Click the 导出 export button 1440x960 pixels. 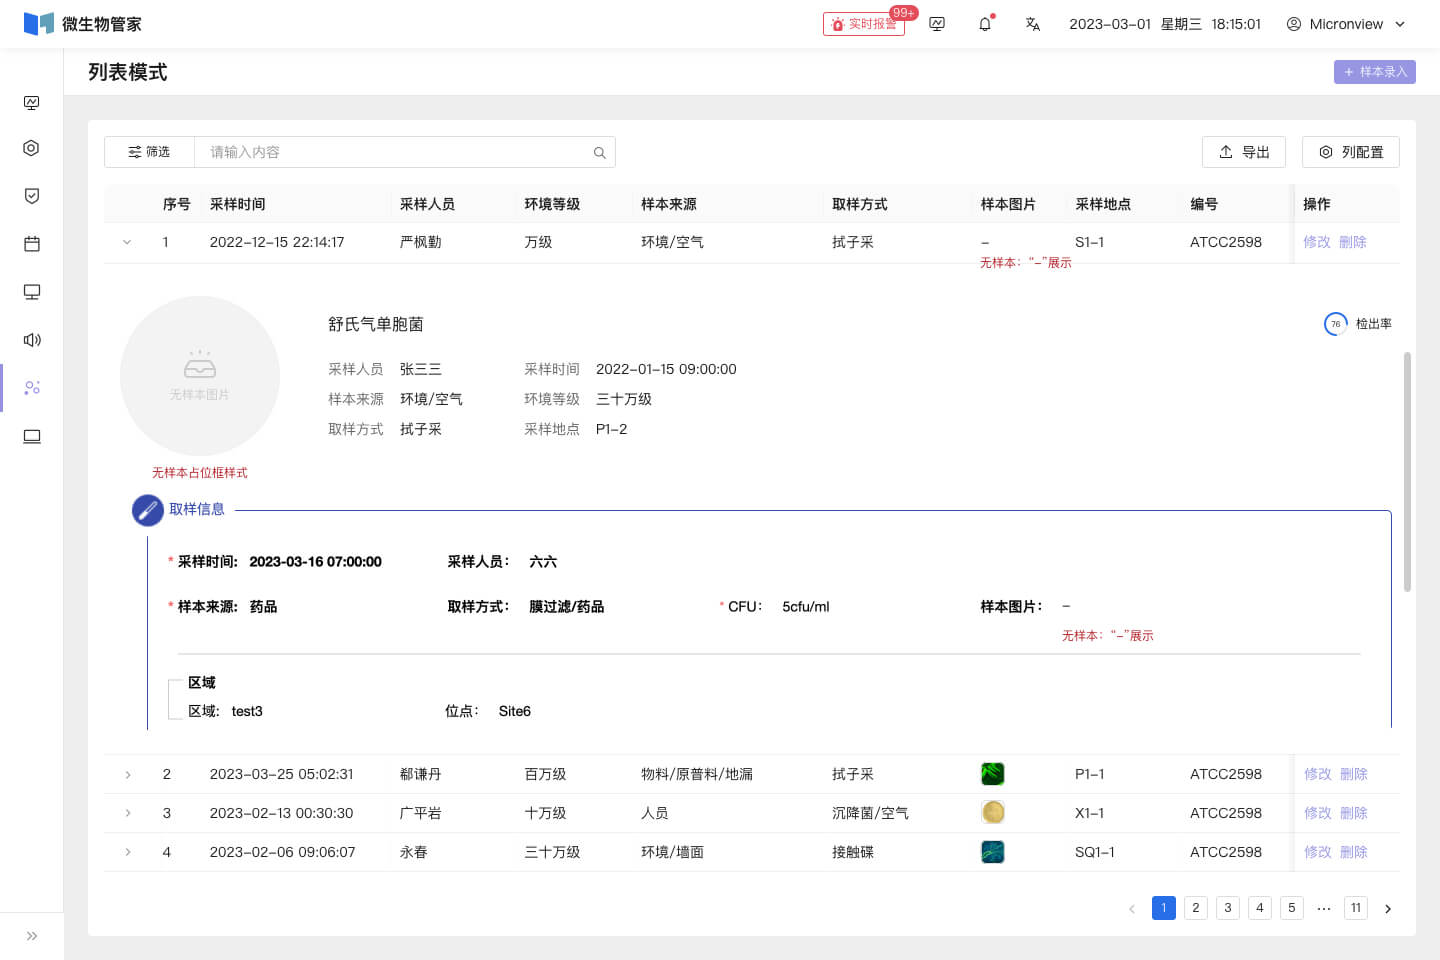tap(1244, 152)
